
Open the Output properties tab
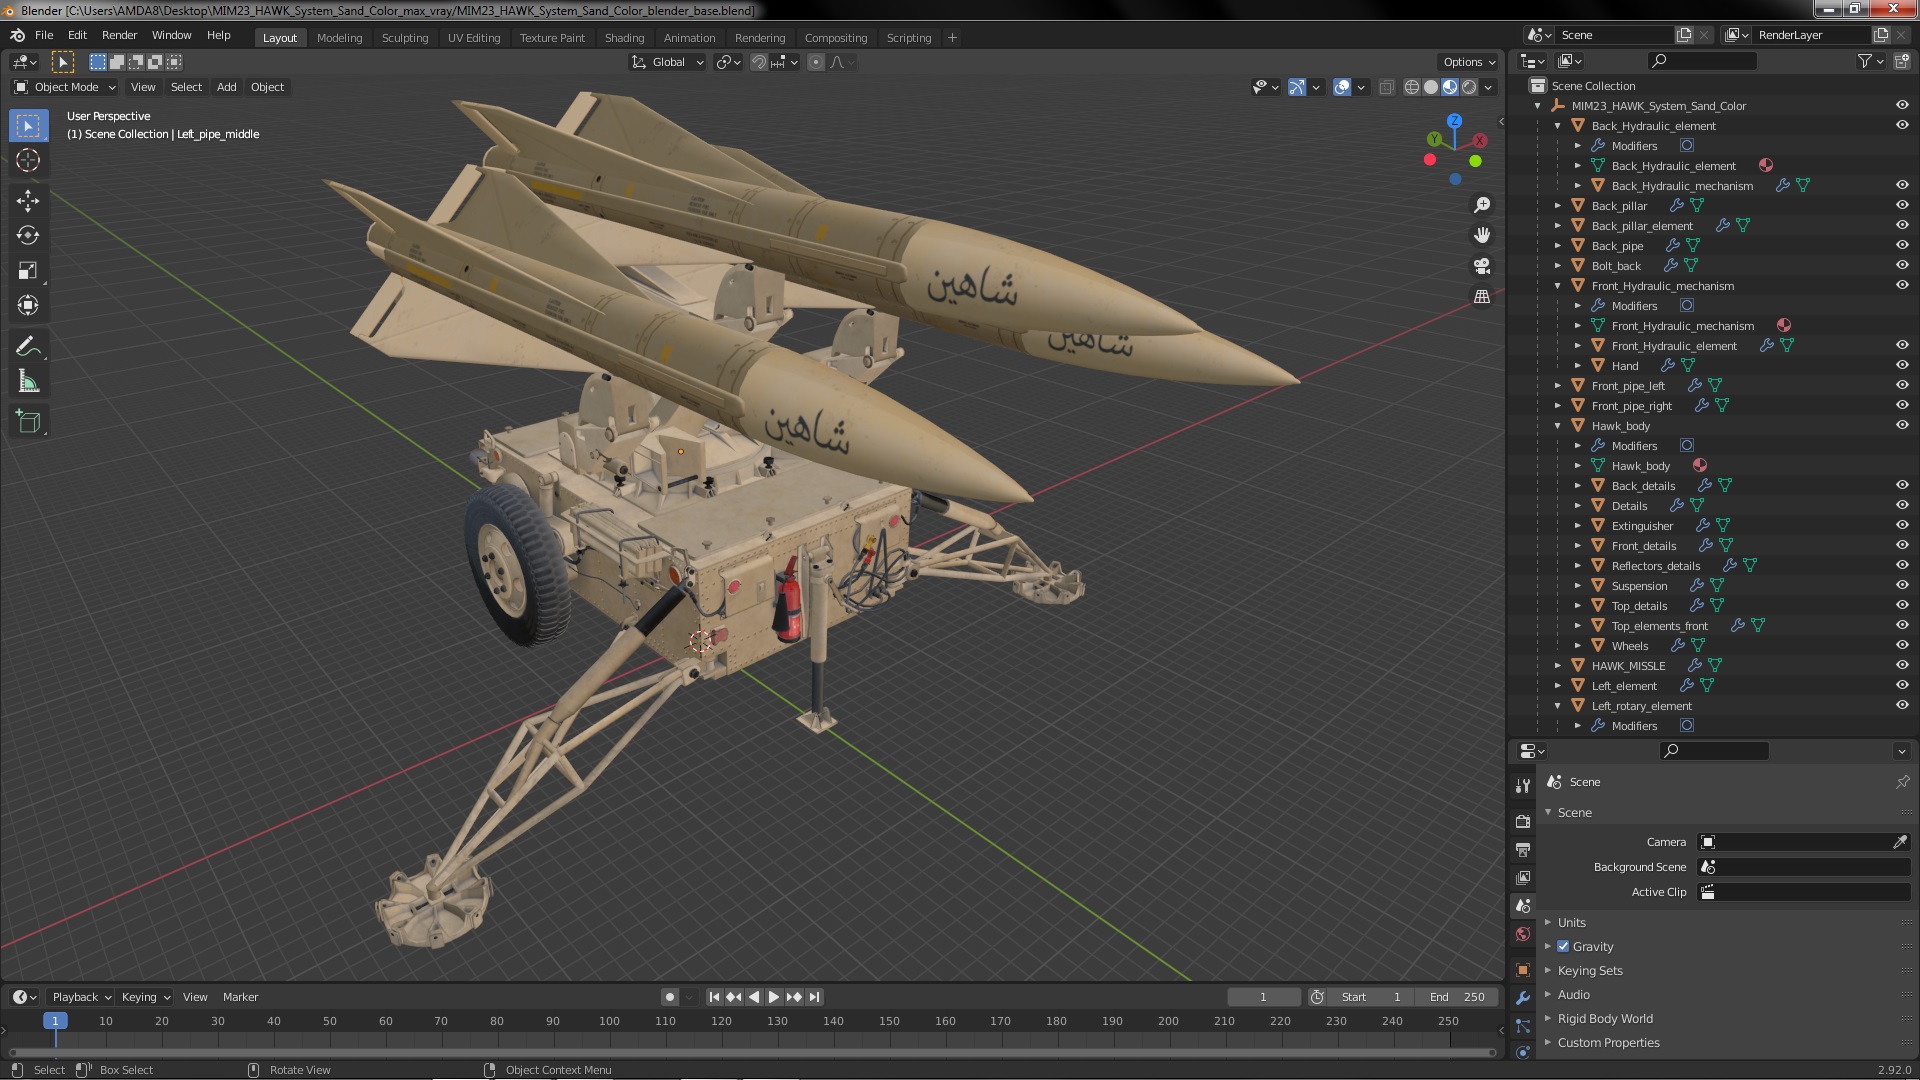coord(1522,849)
